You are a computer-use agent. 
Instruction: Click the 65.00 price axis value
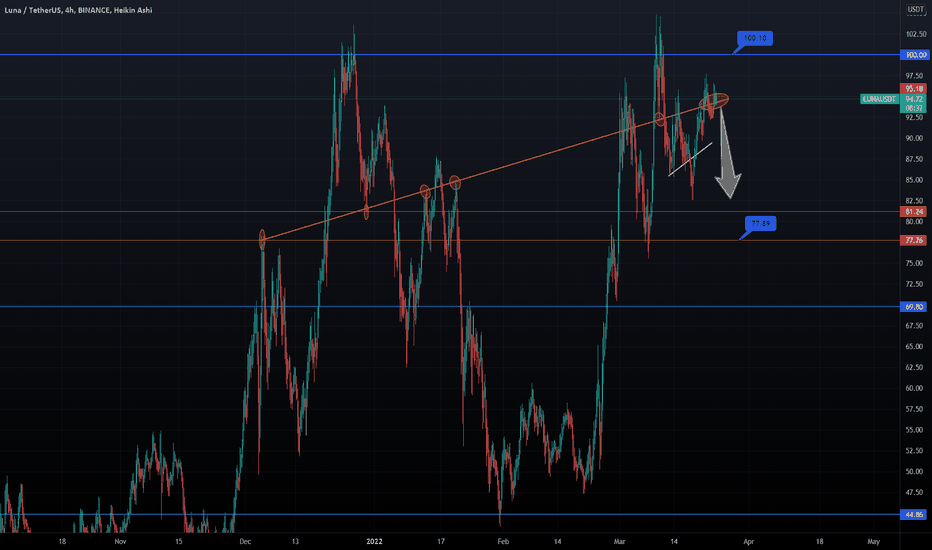(x=914, y=346)
